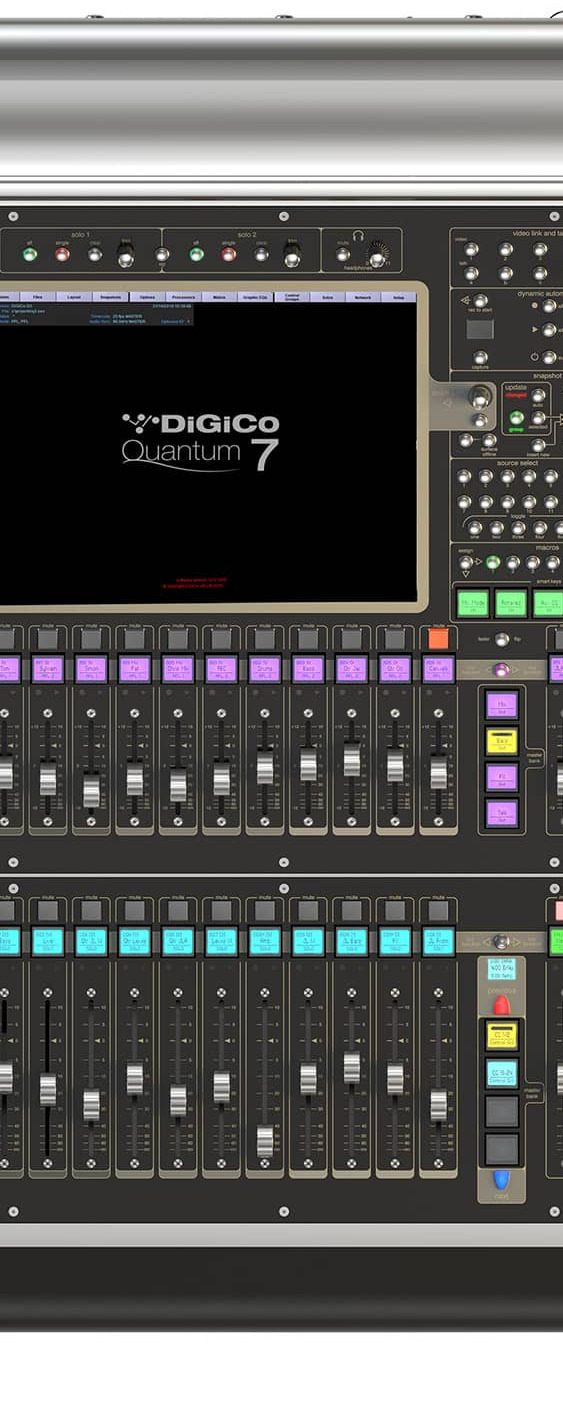This screenshot has height=1428, width=563.
Task: Open the Layout tab on the touchscreen
Action: [x=74, y=297]
